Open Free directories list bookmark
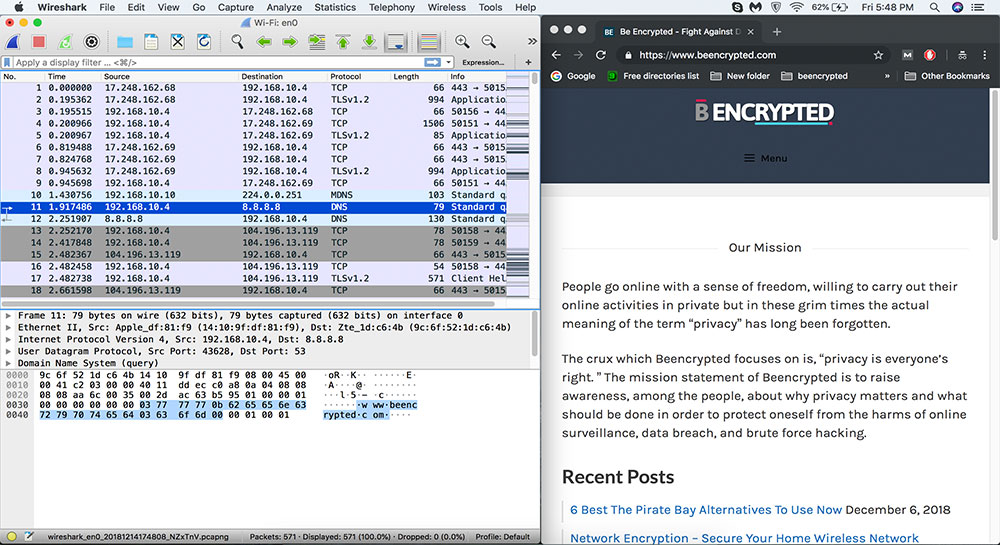1000x545 pixels. [653, 76]
